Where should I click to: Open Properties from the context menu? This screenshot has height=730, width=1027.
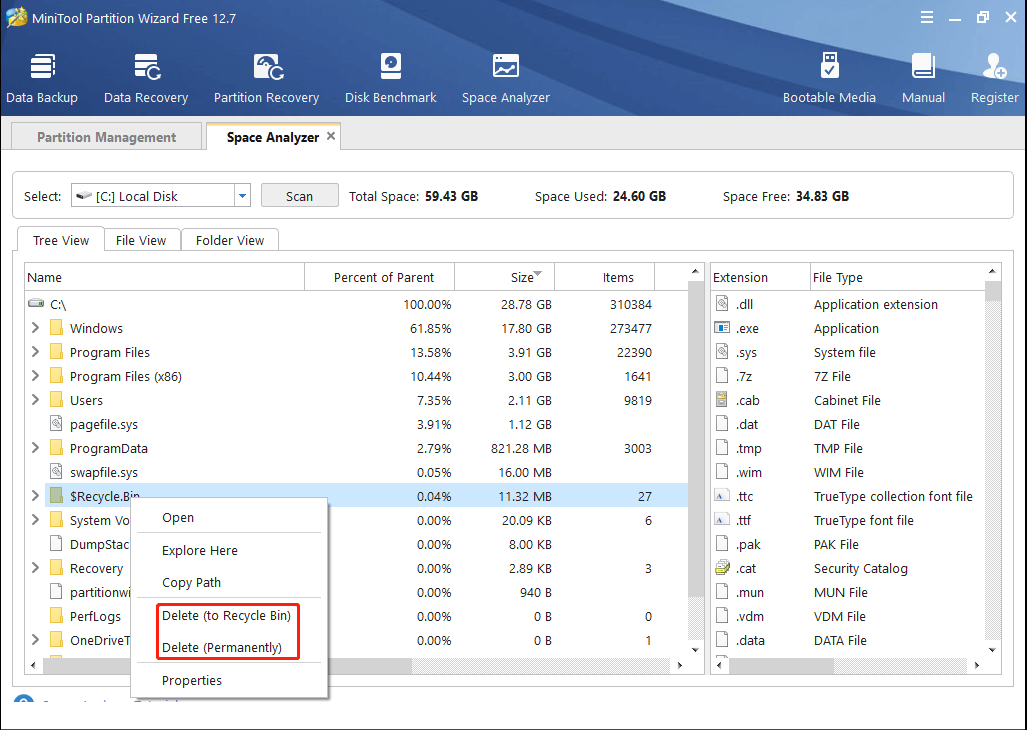pyautogui.click(x=229, y=680)
